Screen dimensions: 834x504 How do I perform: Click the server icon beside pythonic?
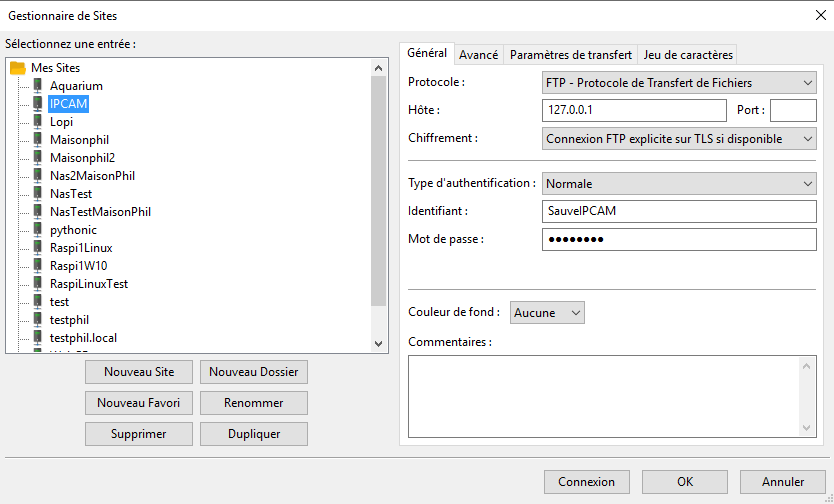point(38,230)
